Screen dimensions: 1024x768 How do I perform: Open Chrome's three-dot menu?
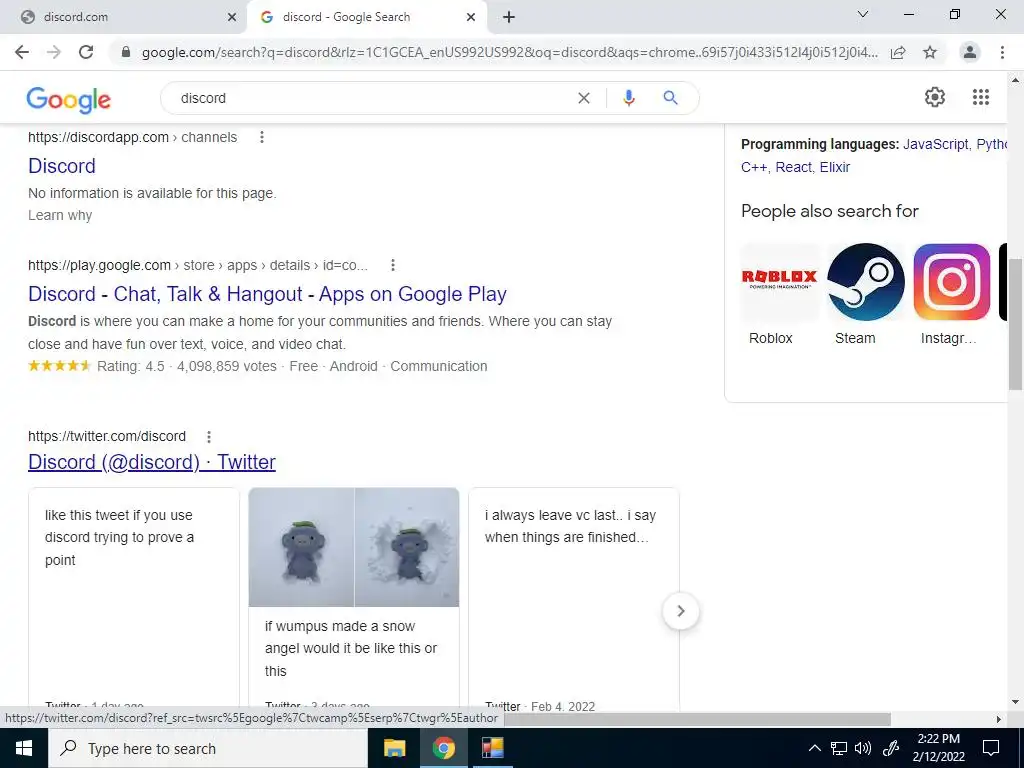pyautogui.click(x=1002, y=52)
